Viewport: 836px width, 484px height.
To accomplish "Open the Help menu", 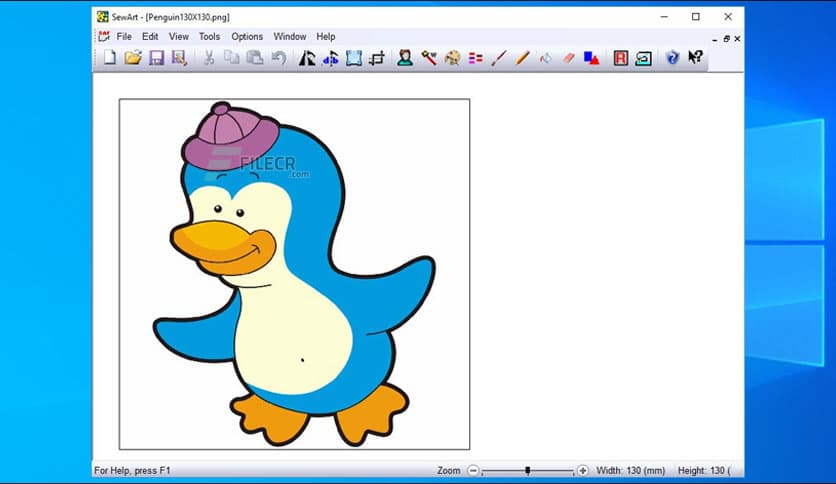I will (326, 36).
